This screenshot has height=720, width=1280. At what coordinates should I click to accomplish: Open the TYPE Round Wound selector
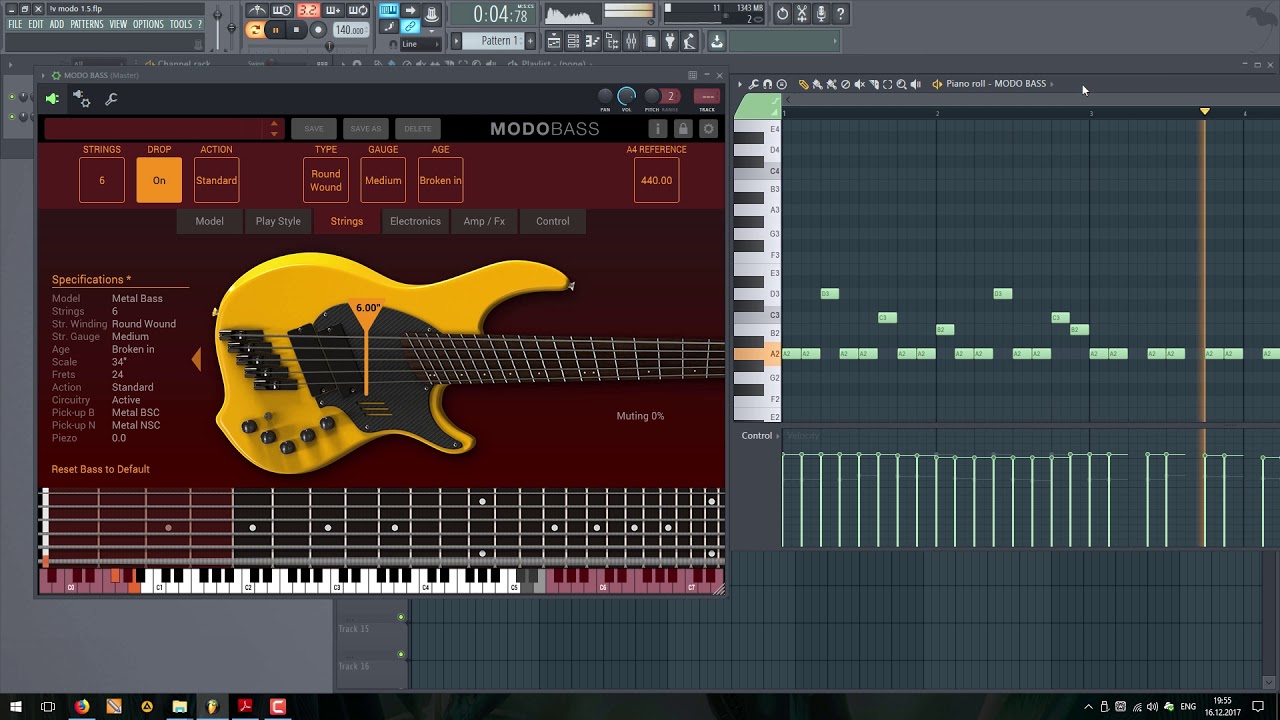[x=326, y=180]
